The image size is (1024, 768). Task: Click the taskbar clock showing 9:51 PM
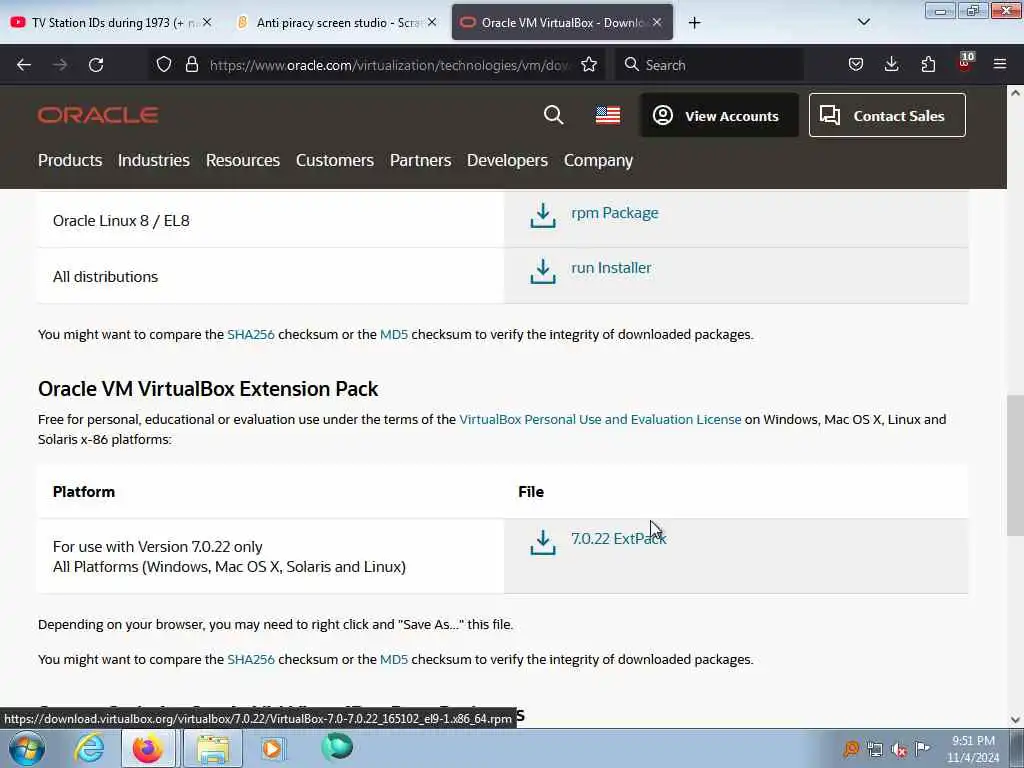coord(973,749)
